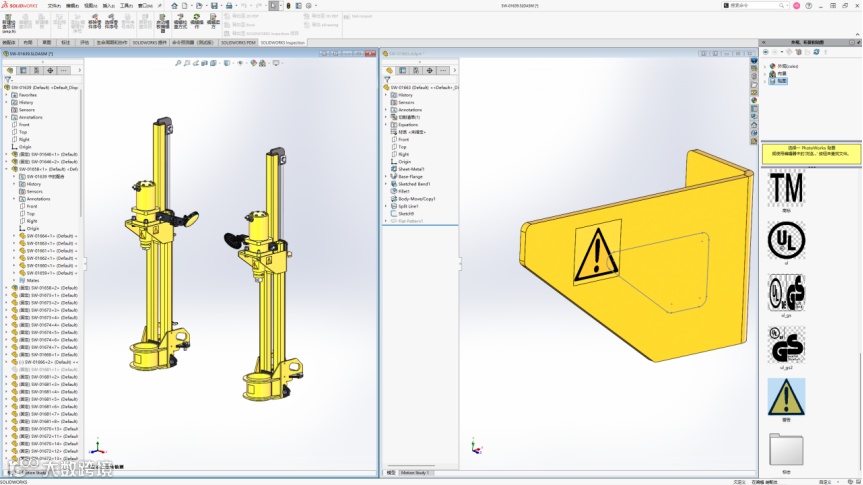This screenshot has width=863, height=485.
Task: Open the SOLIDWORKS PDM ribbon tab
Action: click(238, 42)
